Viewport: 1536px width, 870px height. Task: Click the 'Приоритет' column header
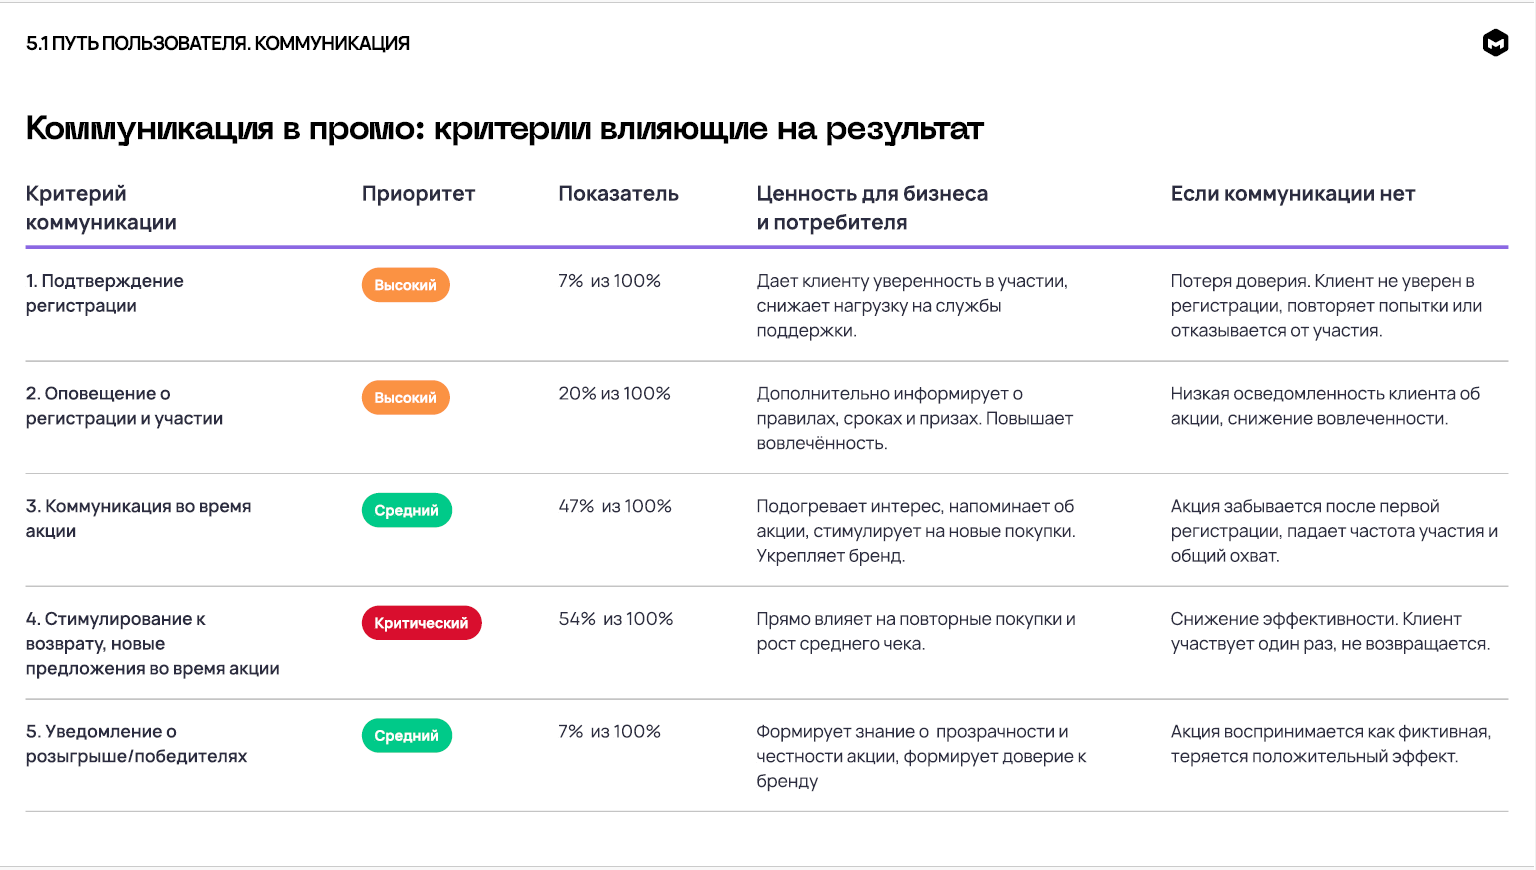[x=418, y=194]
